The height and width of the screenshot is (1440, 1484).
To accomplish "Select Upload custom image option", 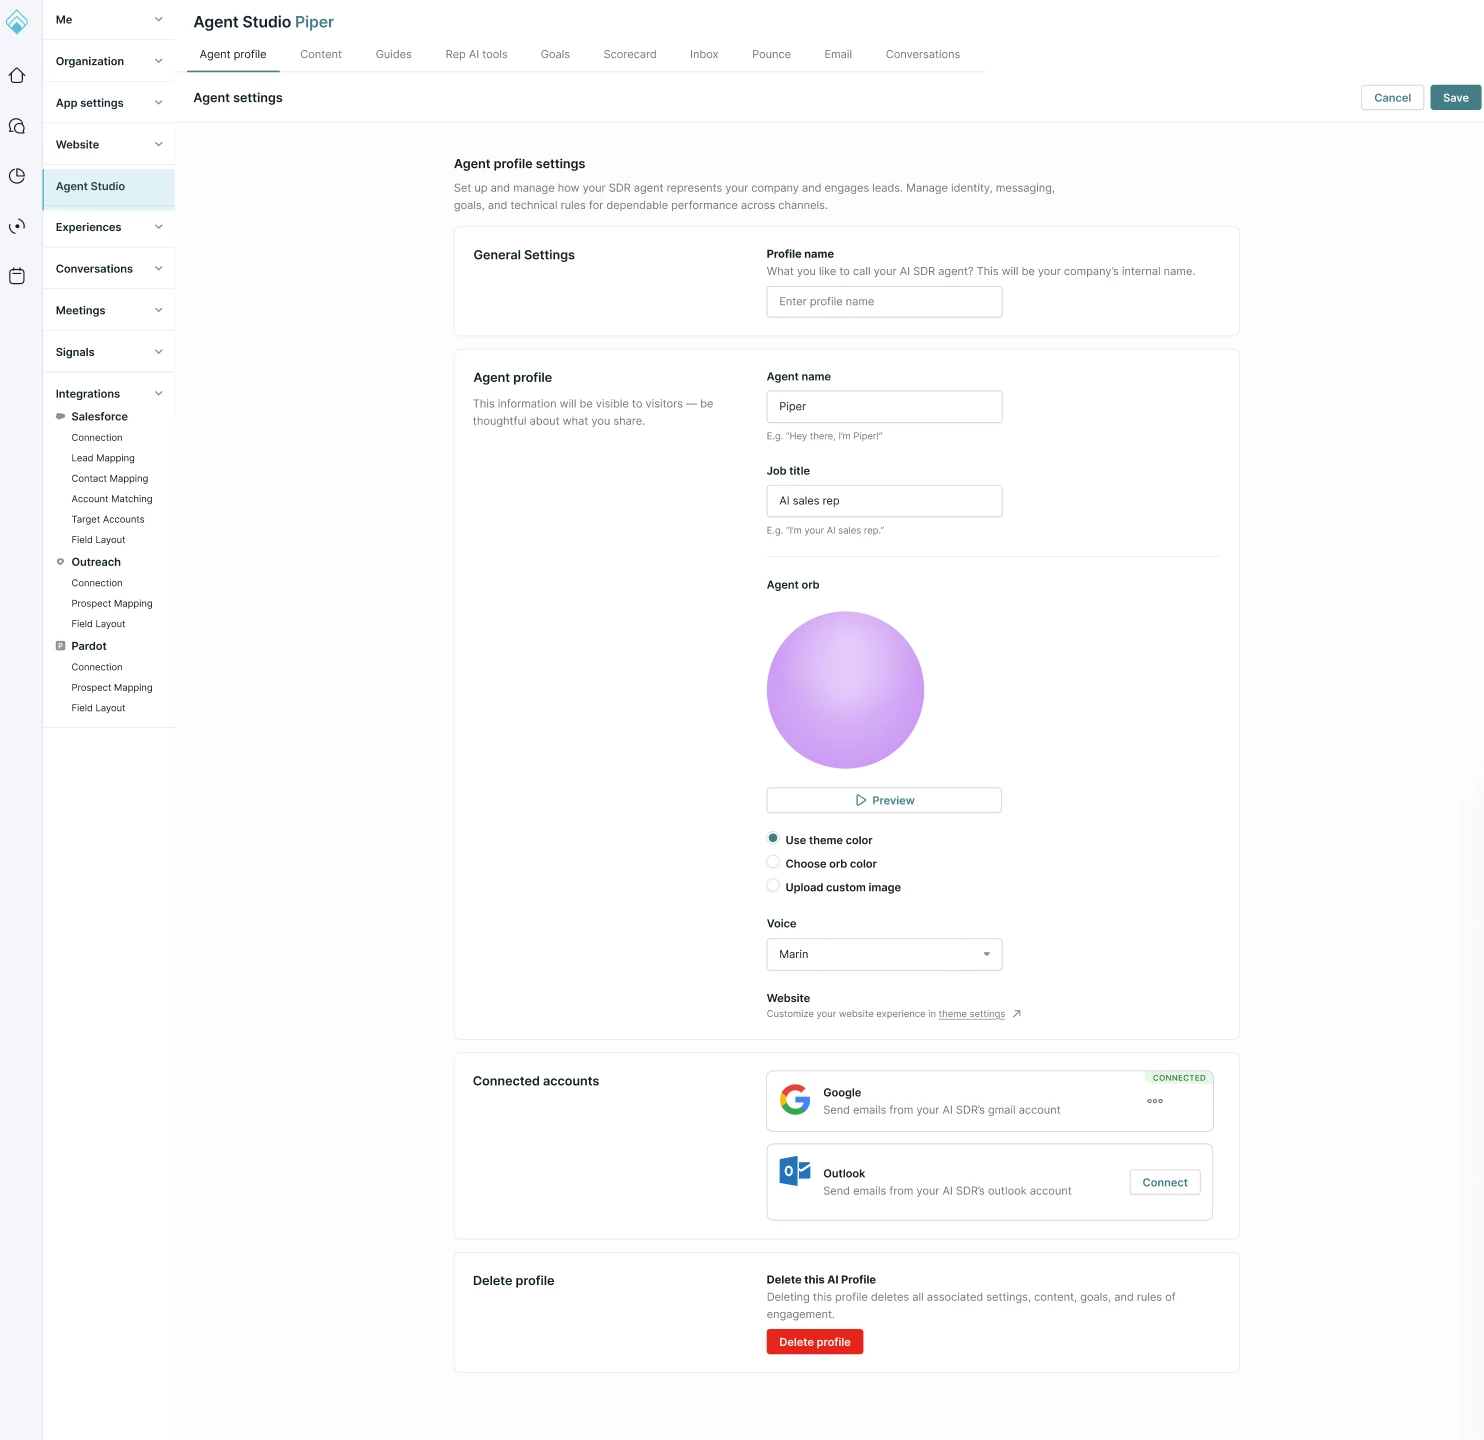I will [x=773, y=885].
